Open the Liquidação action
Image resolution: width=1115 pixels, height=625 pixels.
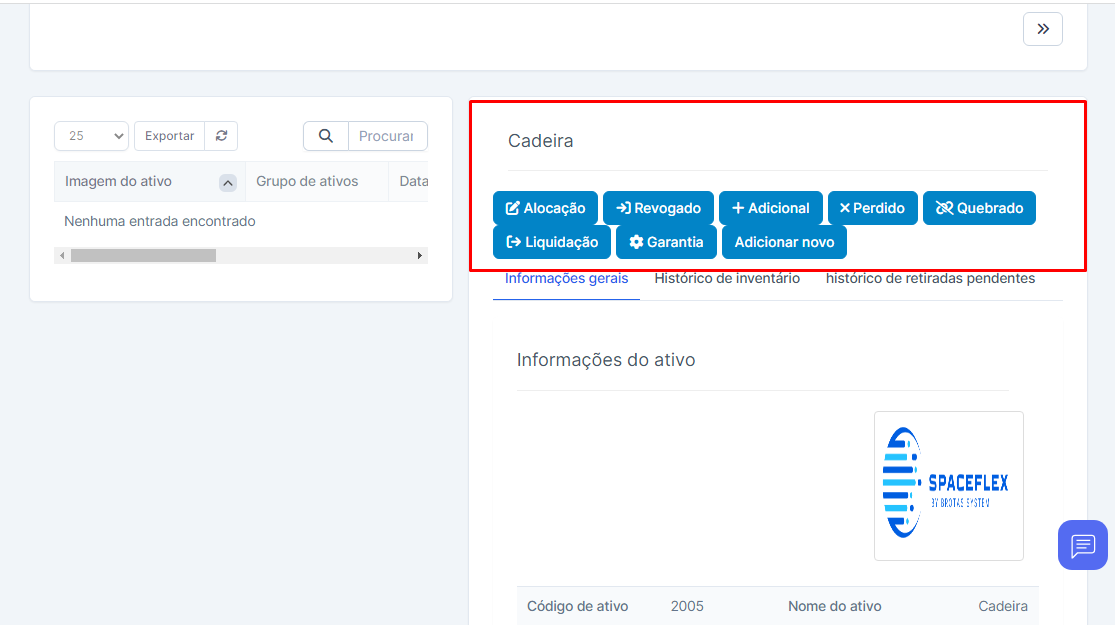pyautogui.click(x=551, y=242)
